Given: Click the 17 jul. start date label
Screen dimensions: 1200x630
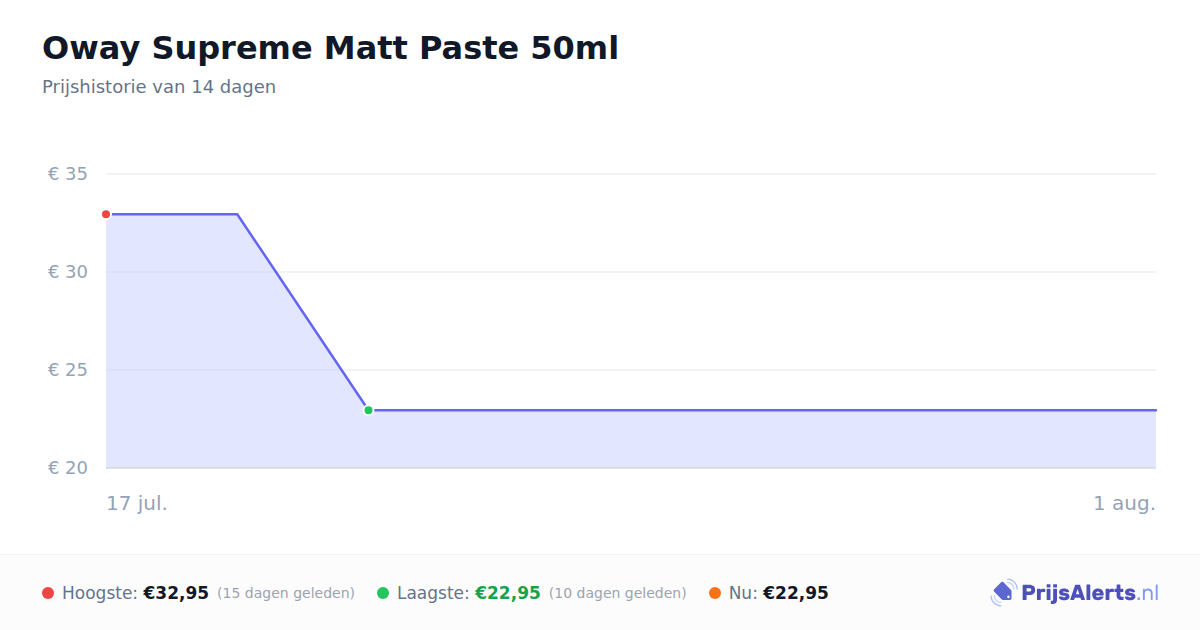Looking at the screenshot, I should click(137, 503).
